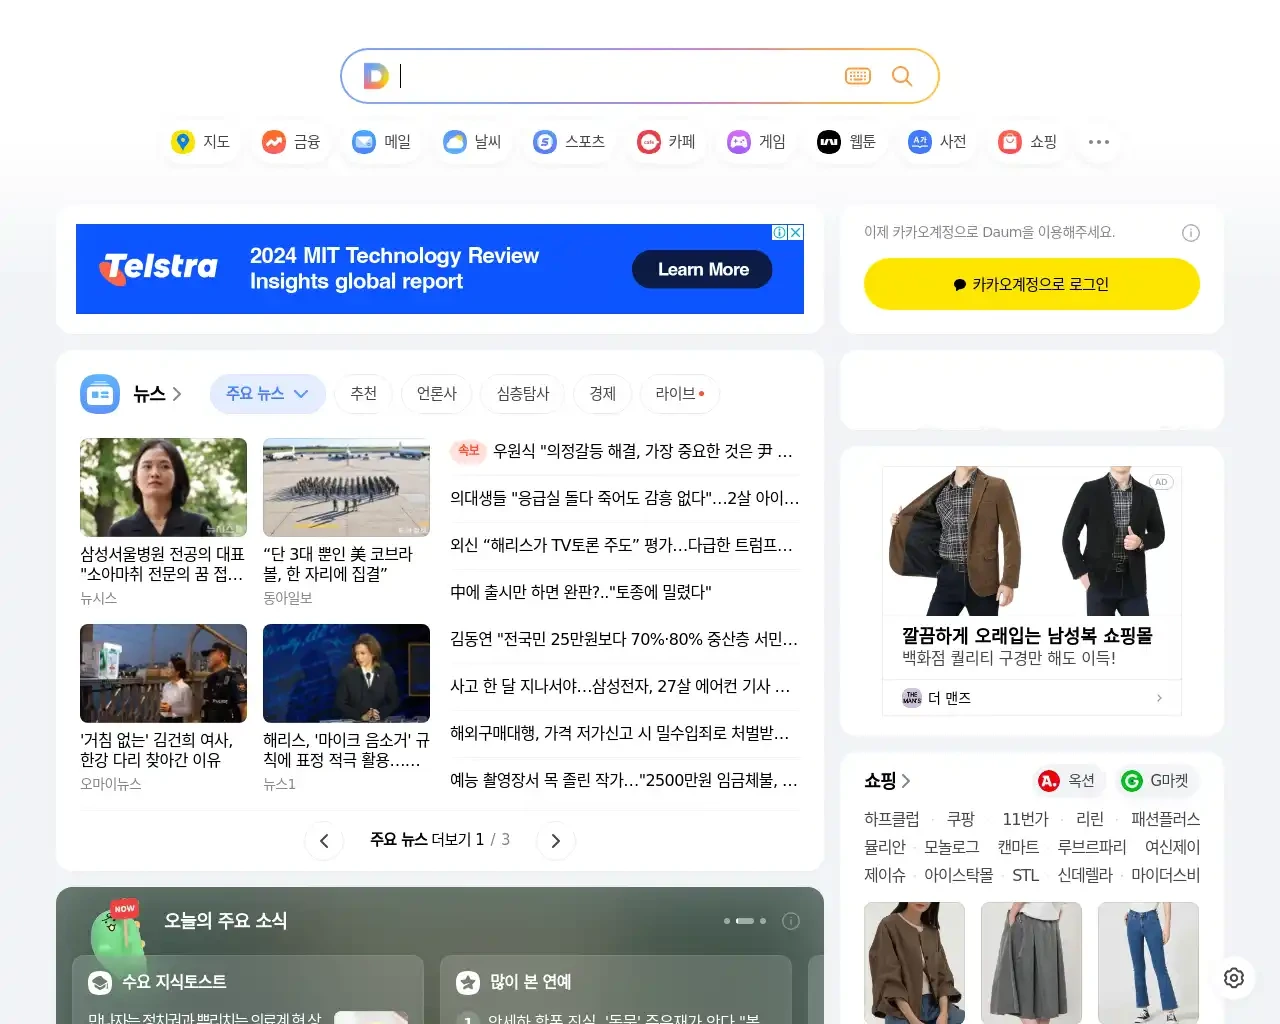Viewport: 1280px width, 1024px height.
Task: Open headline 우원식 "의정갈등 해결
Action: (x=642, y=452)
